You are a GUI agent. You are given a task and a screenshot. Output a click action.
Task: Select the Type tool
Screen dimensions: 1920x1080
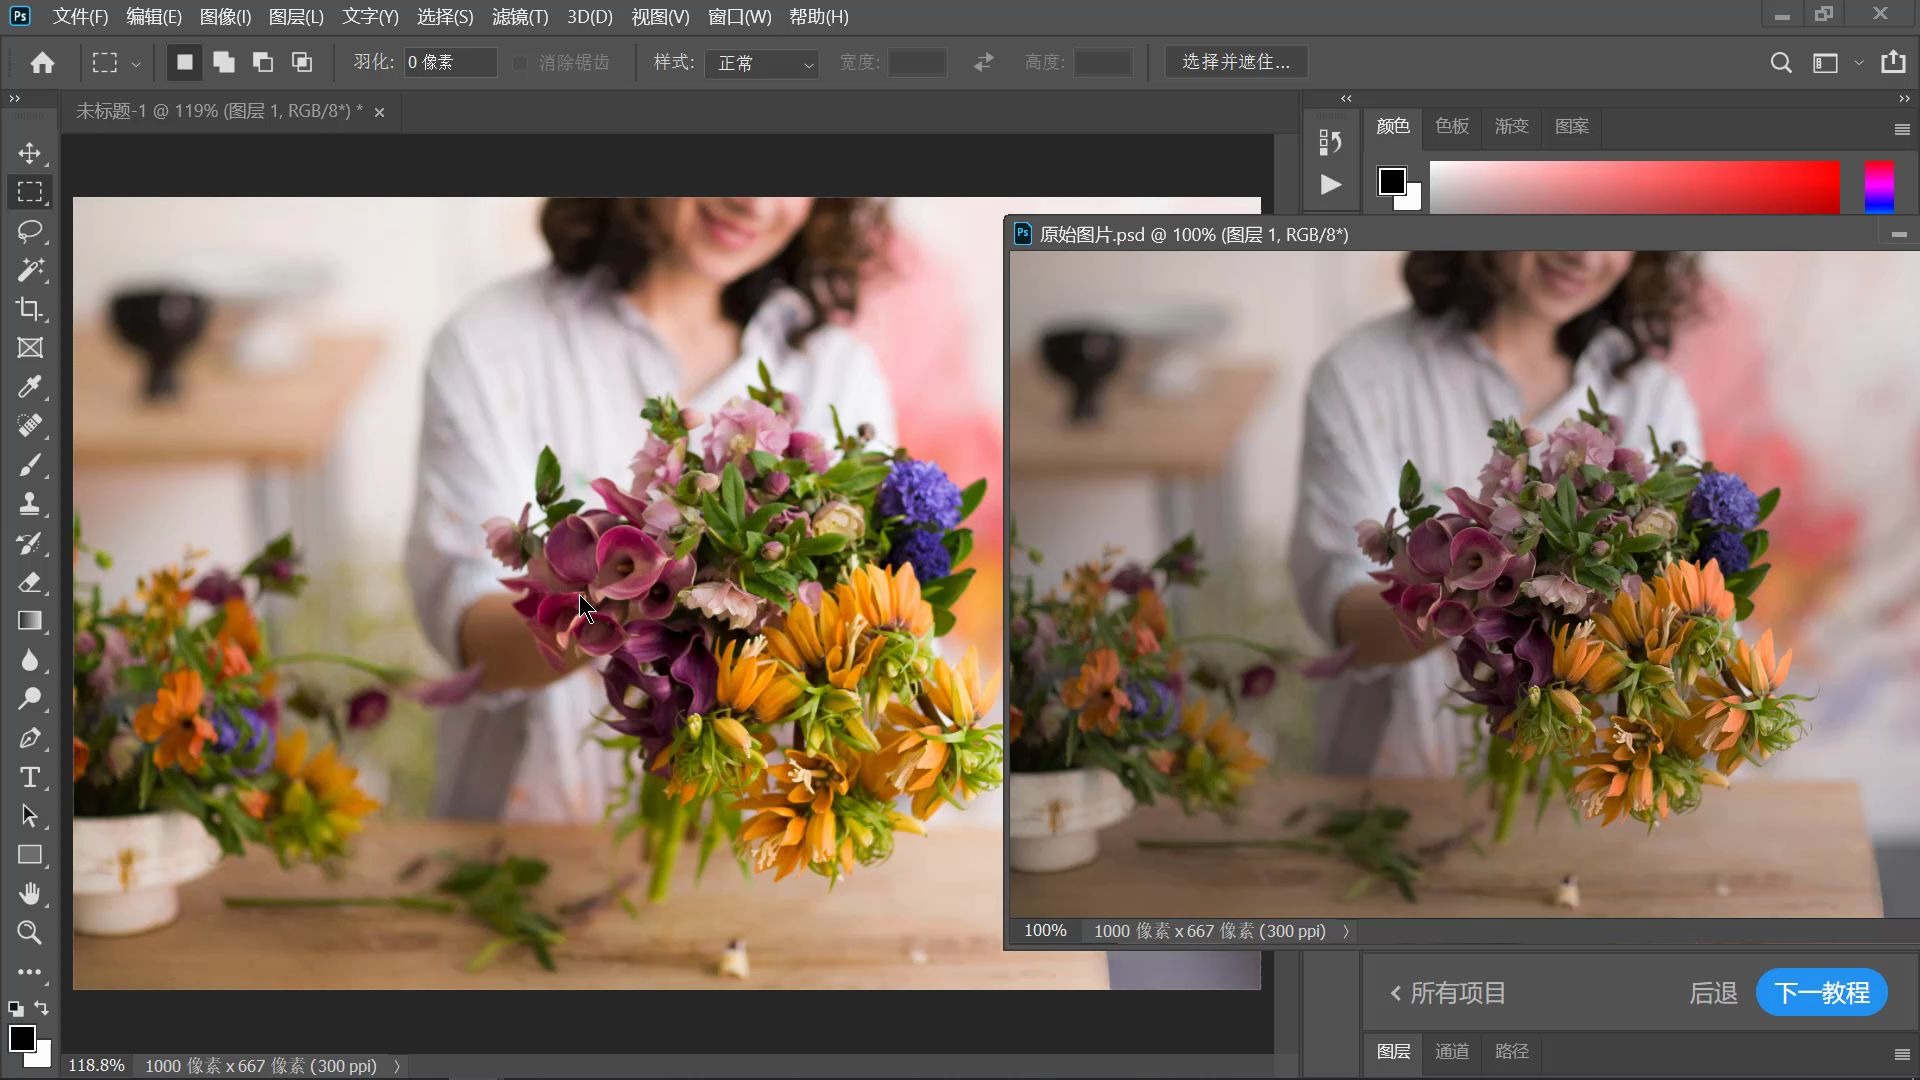pos(30,777)
